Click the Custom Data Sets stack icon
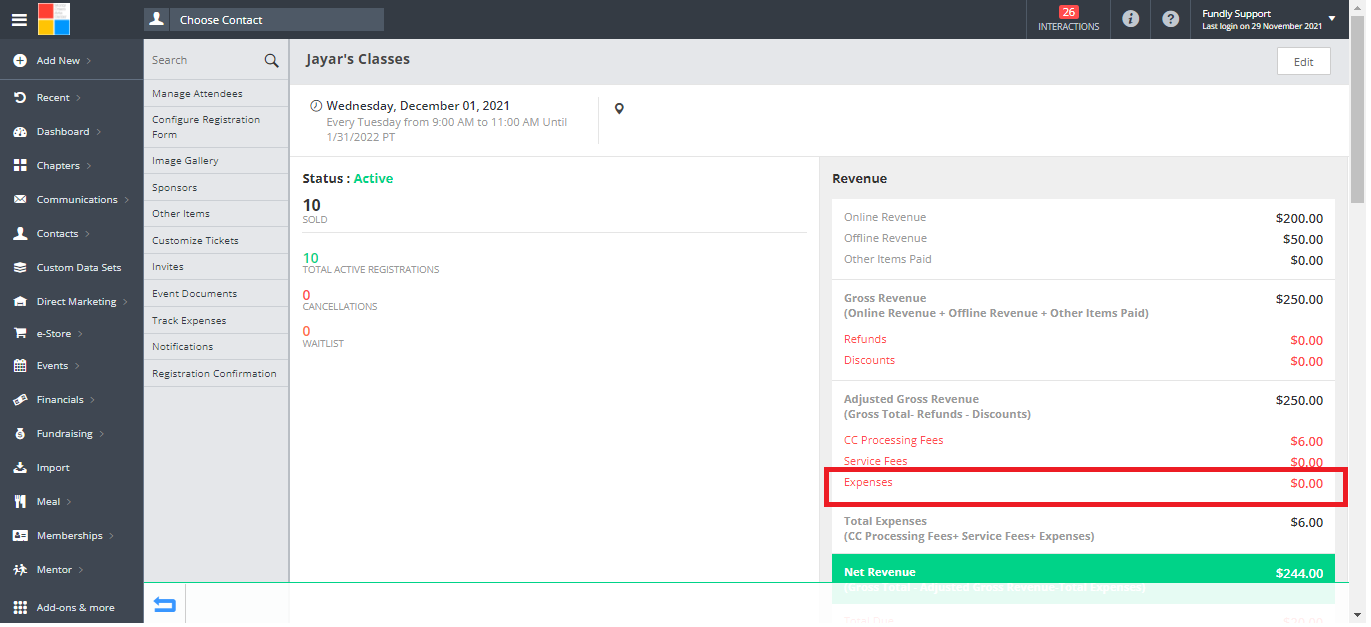This screenshot has height=627, width=1371. click(x=20, y=268)
